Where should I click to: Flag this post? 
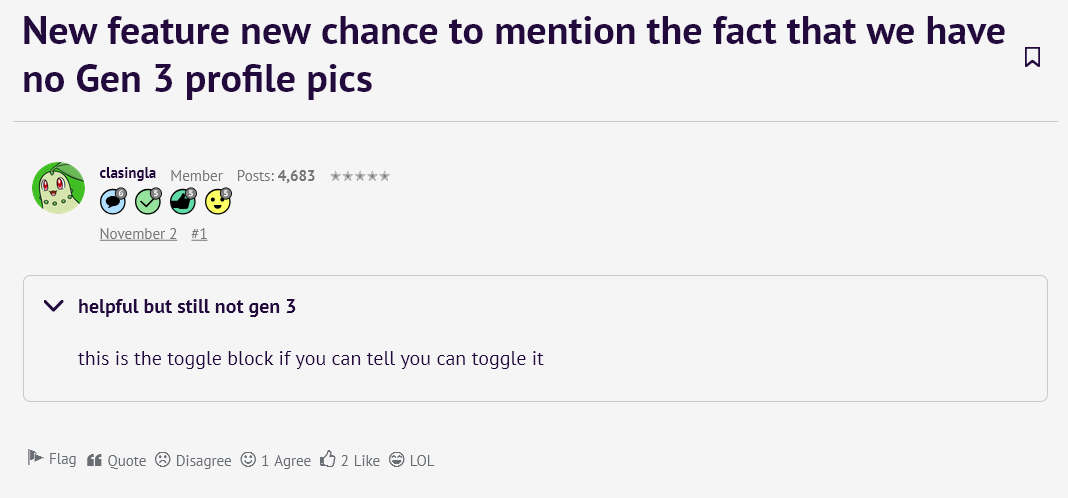pos(52,459)
